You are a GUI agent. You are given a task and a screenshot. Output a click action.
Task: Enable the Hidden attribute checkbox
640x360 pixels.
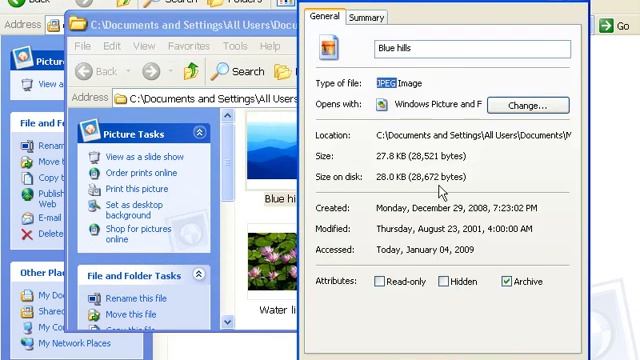pos(443,281)
